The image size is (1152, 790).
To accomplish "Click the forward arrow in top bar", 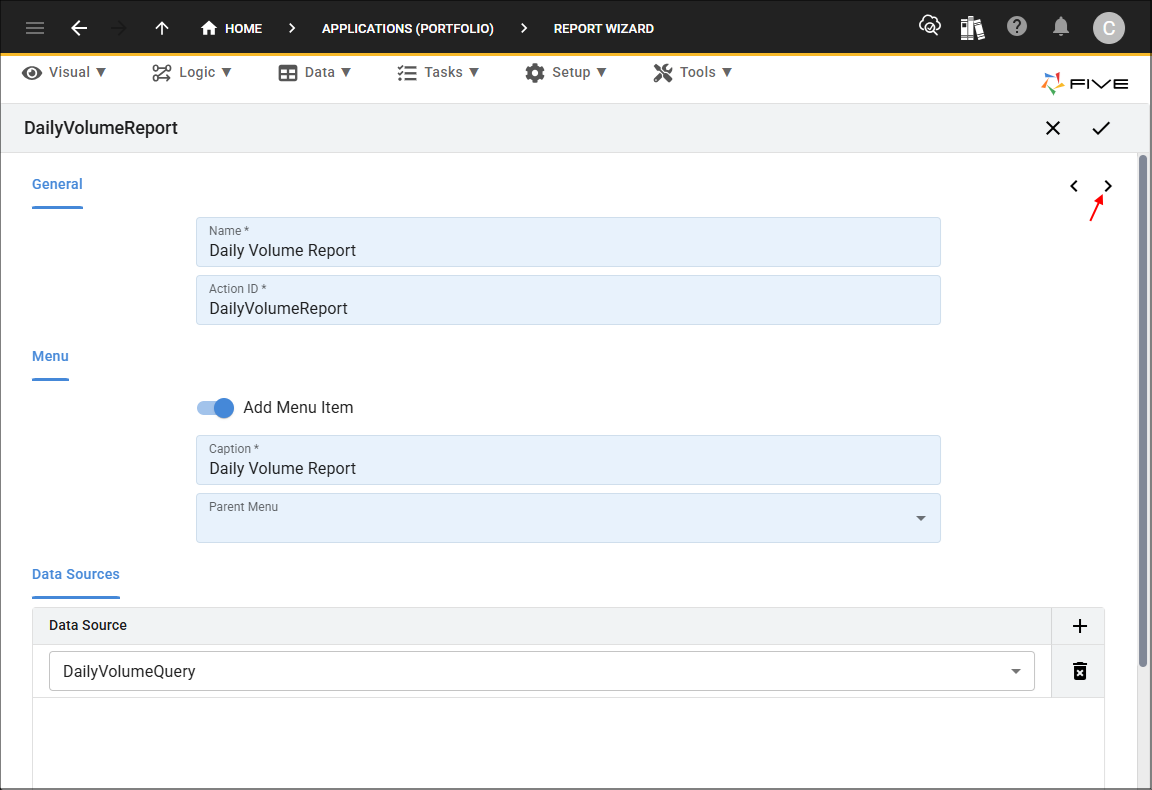I will 118,28.
